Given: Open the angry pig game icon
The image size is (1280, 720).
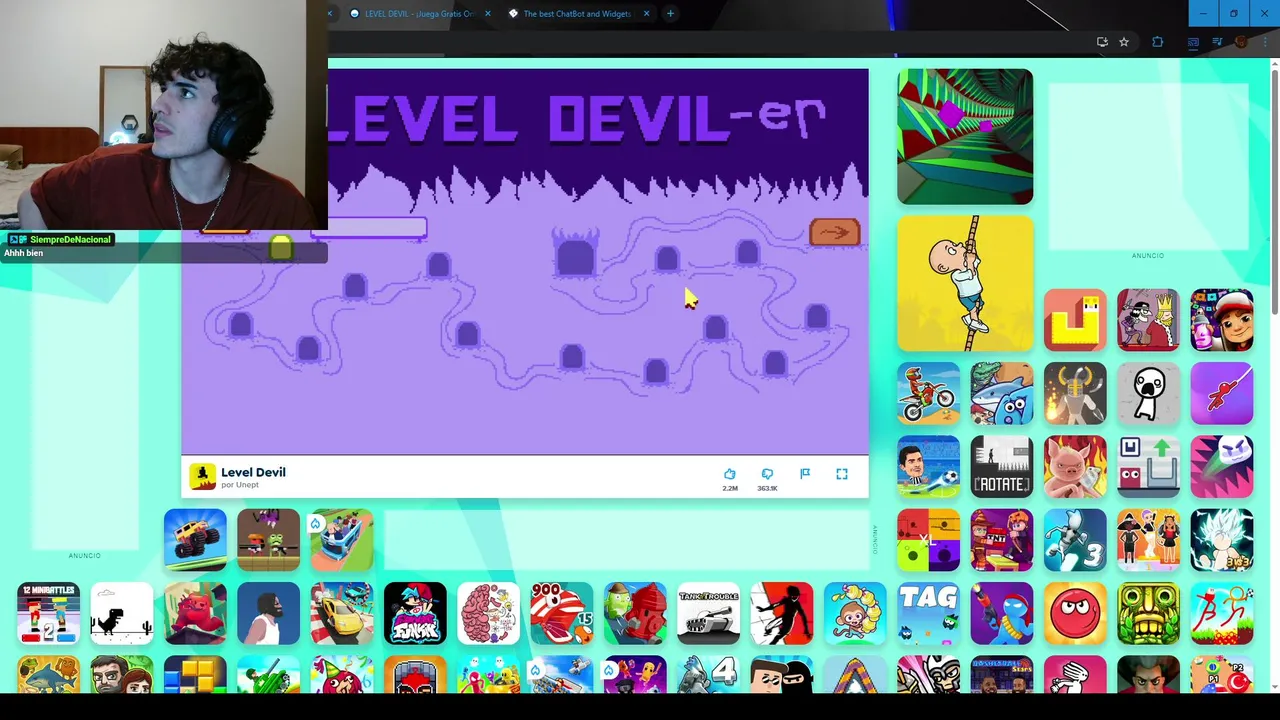Looking at the screenshot, I should click(x=1075, y=466).
